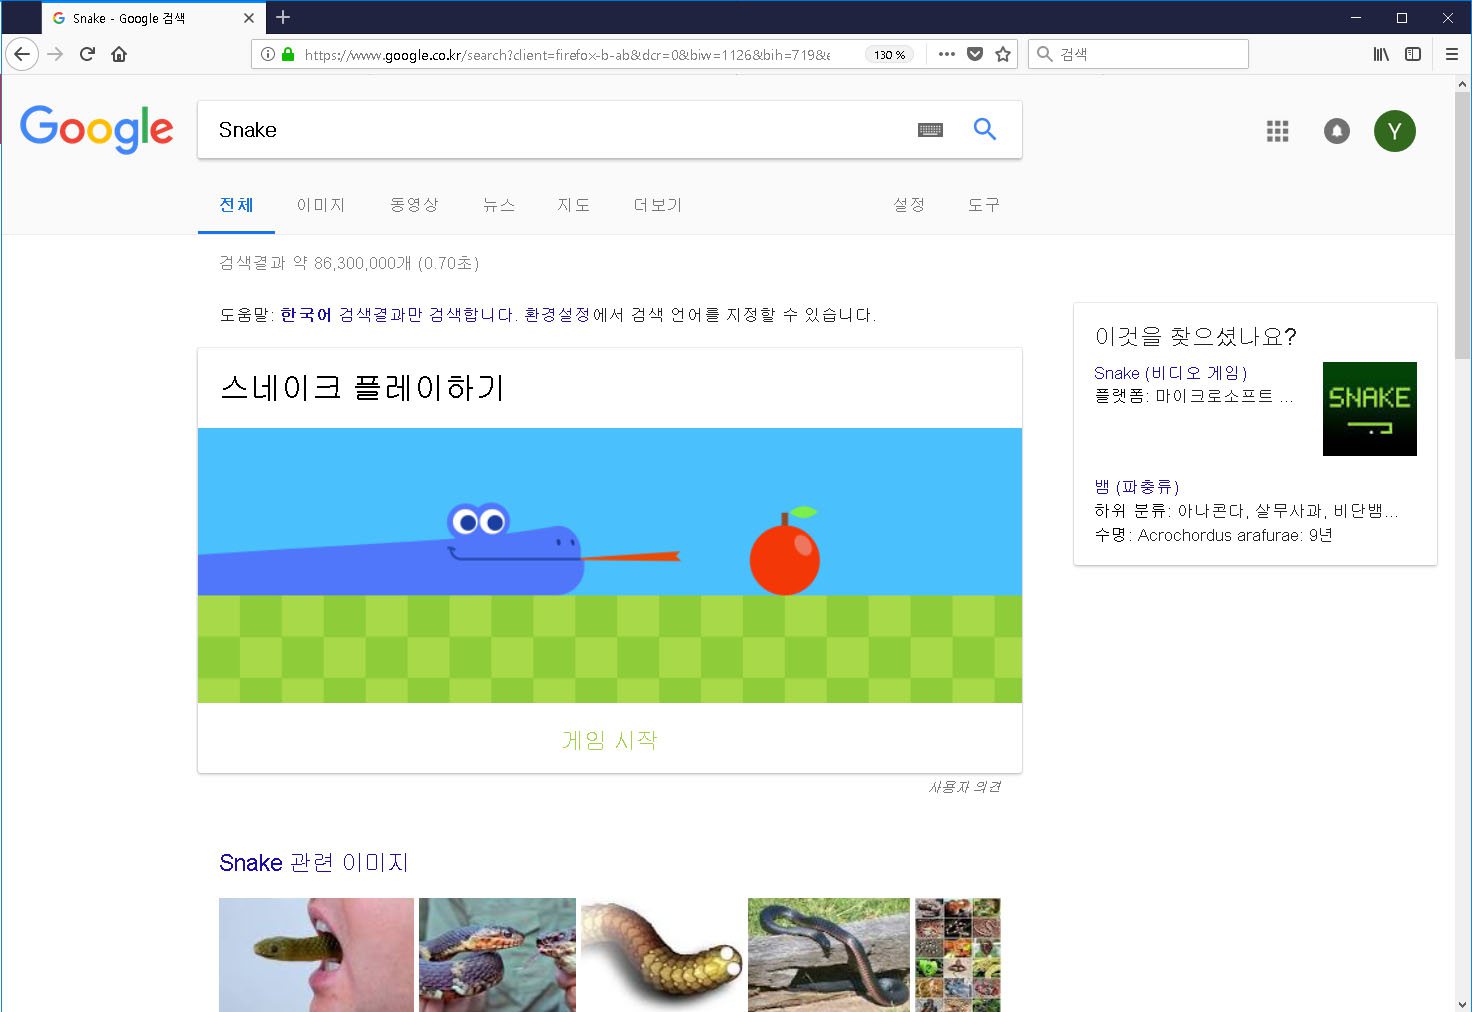Go back using the browser back arrow
This screenshot has width=1472, height=1012.
pos(22,54)
